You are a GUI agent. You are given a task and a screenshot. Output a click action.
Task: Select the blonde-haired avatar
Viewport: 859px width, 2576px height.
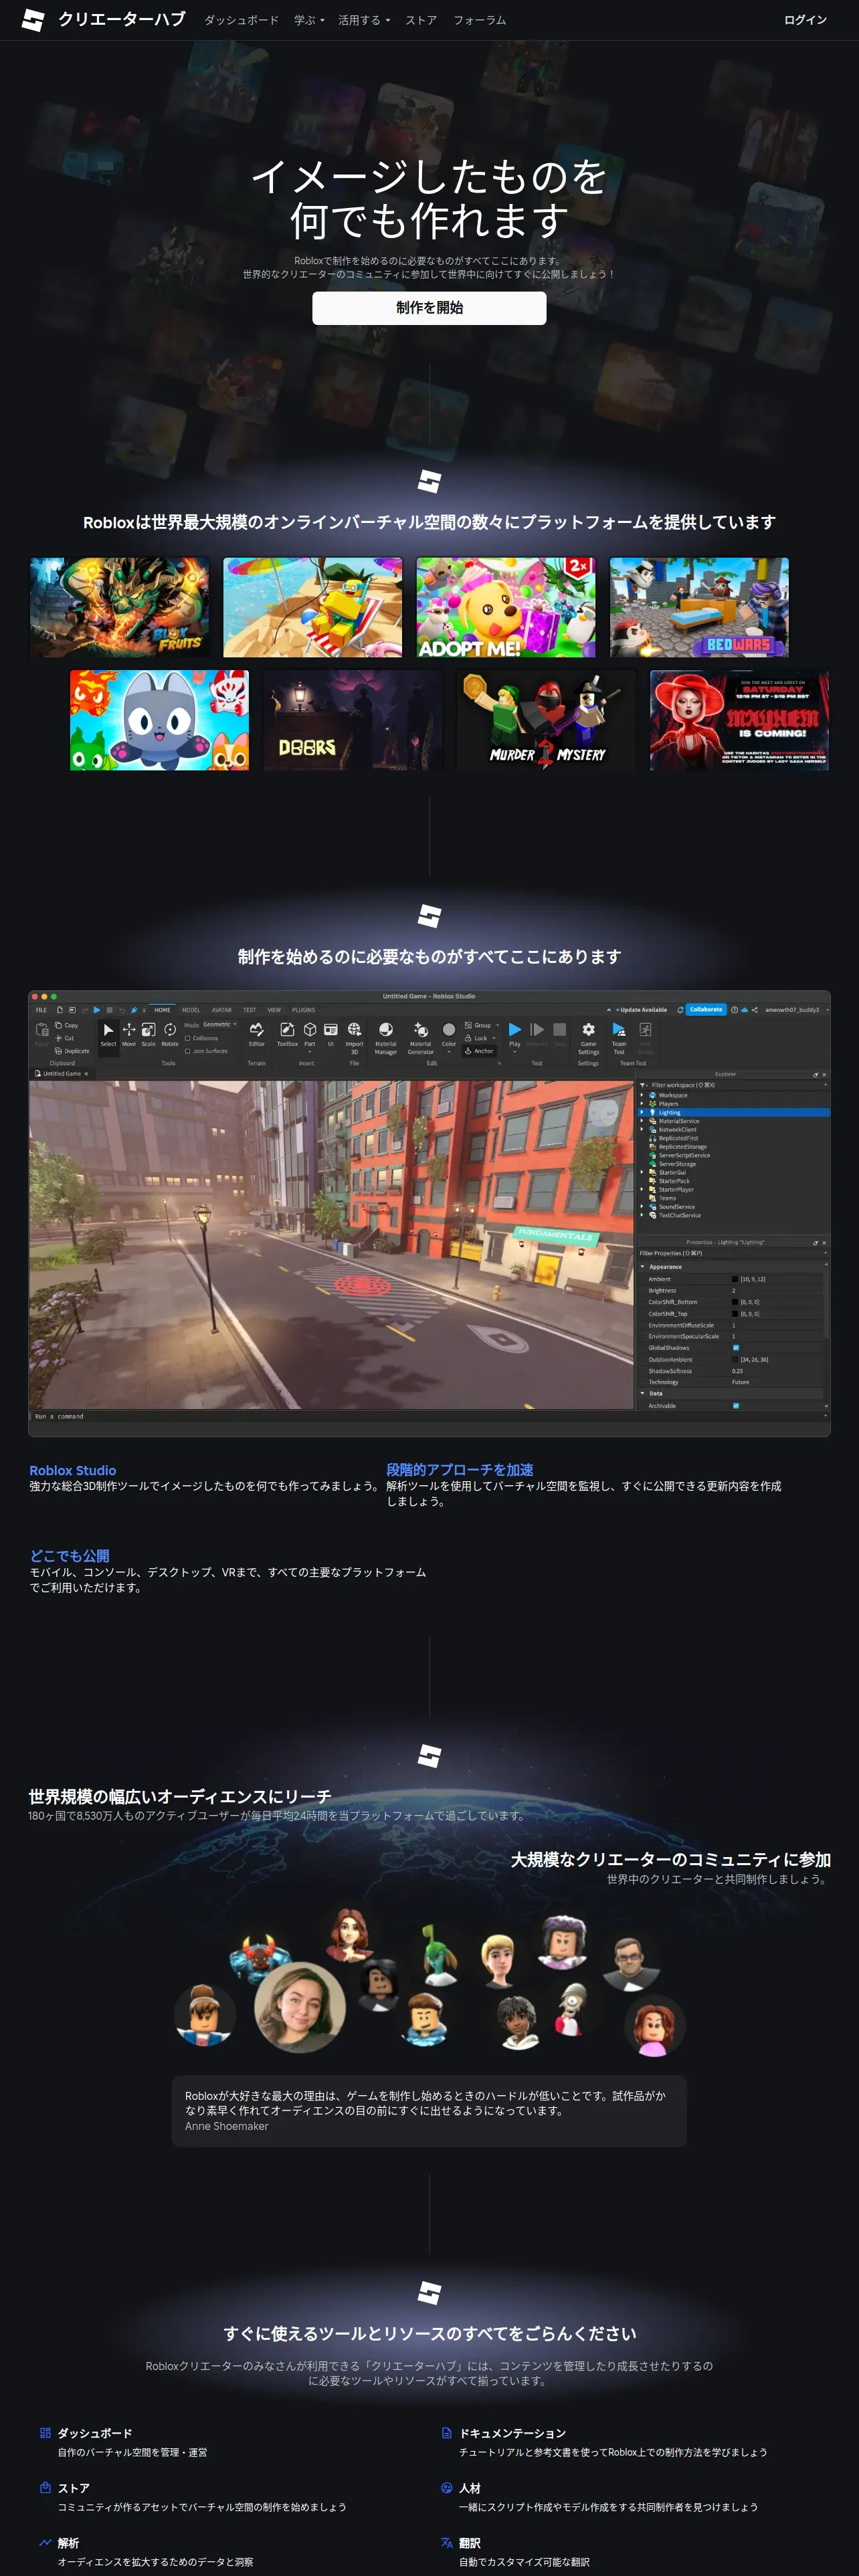pos(498,1959)
